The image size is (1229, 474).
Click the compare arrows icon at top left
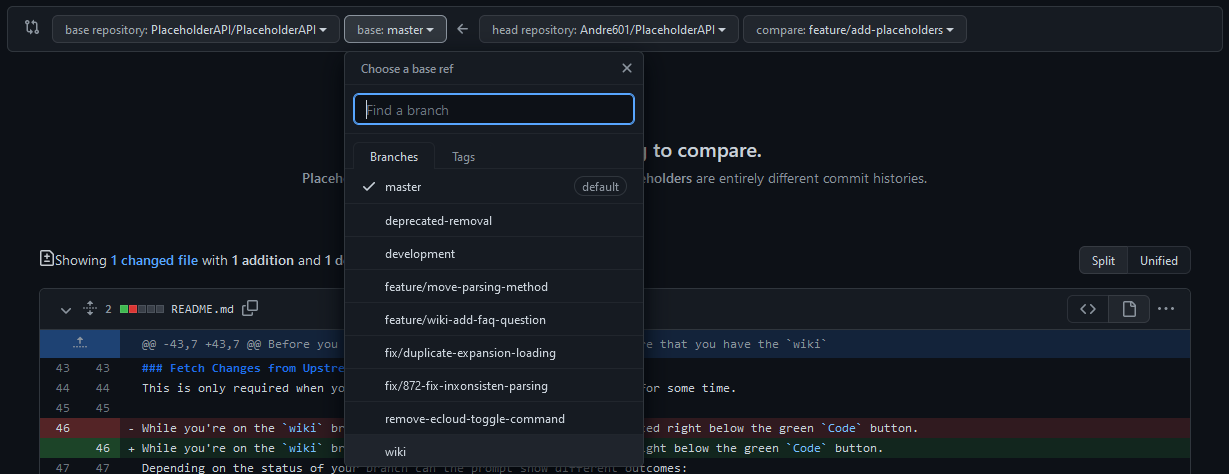(32, 29)
